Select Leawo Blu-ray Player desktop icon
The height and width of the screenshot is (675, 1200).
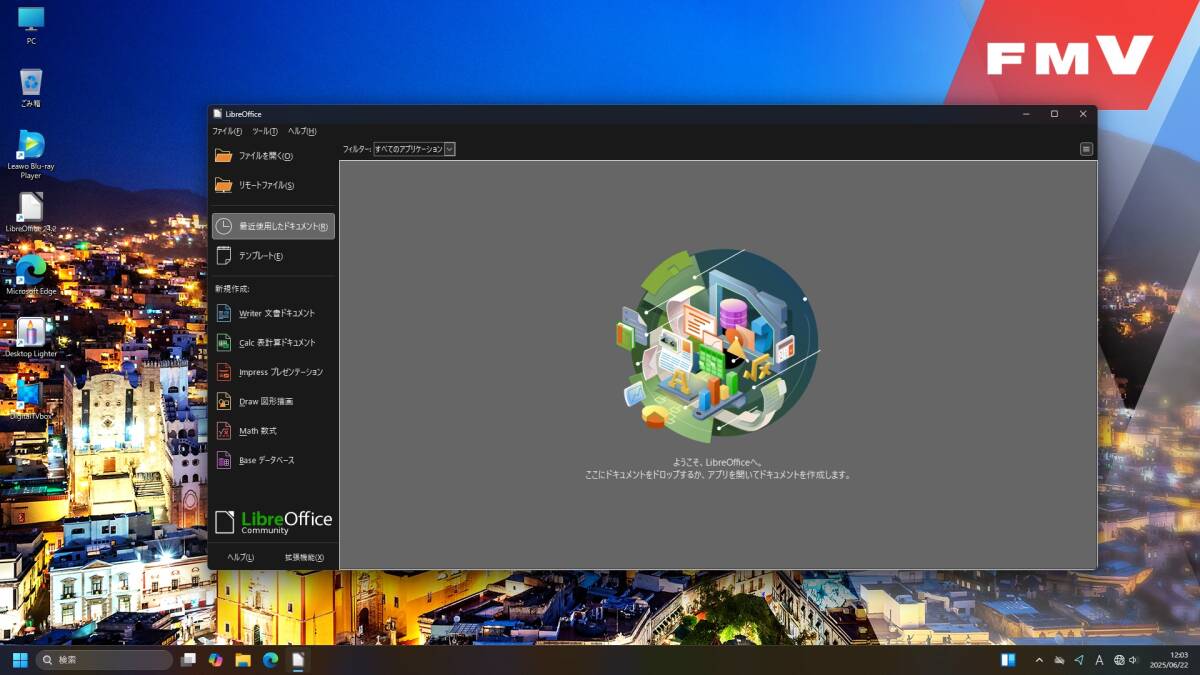pos(31,155)
